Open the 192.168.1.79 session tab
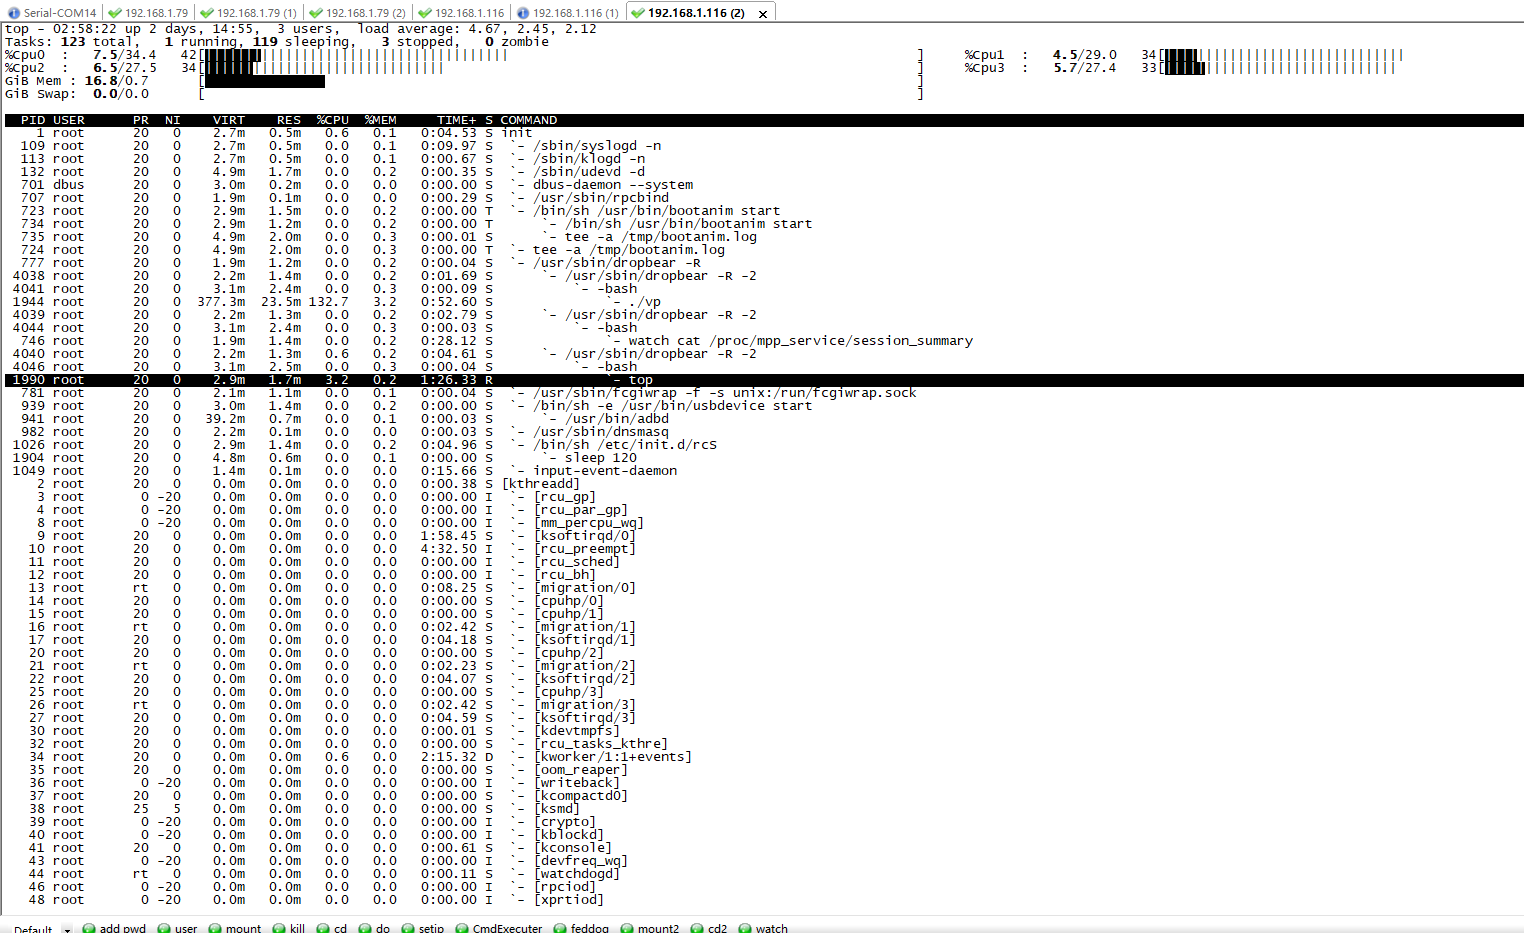The height and width of the screenshot is (933, 1524). [148, 13]
